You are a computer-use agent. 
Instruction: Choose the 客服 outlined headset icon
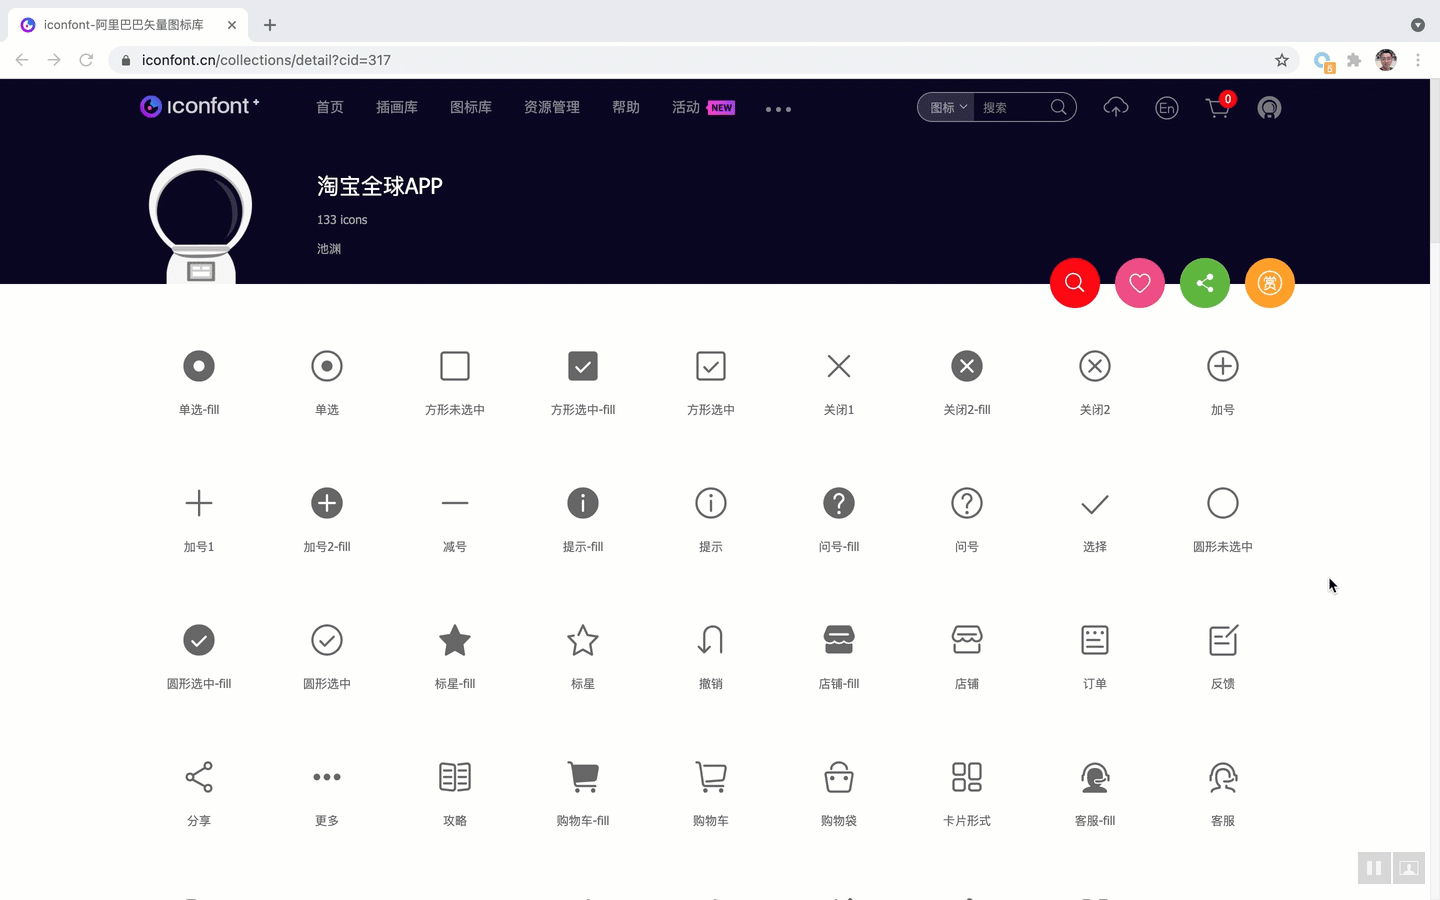pos(1223,777)
